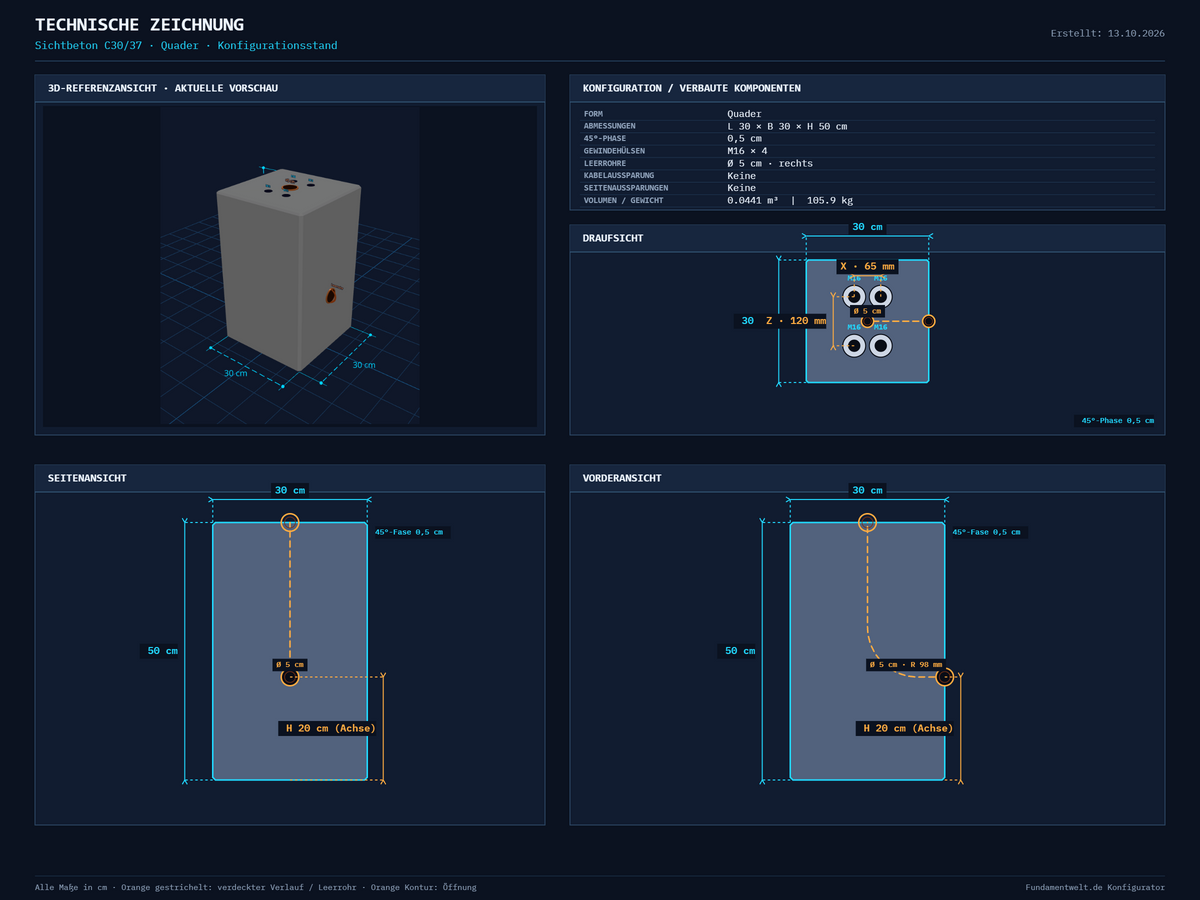Click the 'KONFIGURATION / VERBAUTE KOMPONENTEN' panel header
1200x900 pixels.
coord(867,88)
